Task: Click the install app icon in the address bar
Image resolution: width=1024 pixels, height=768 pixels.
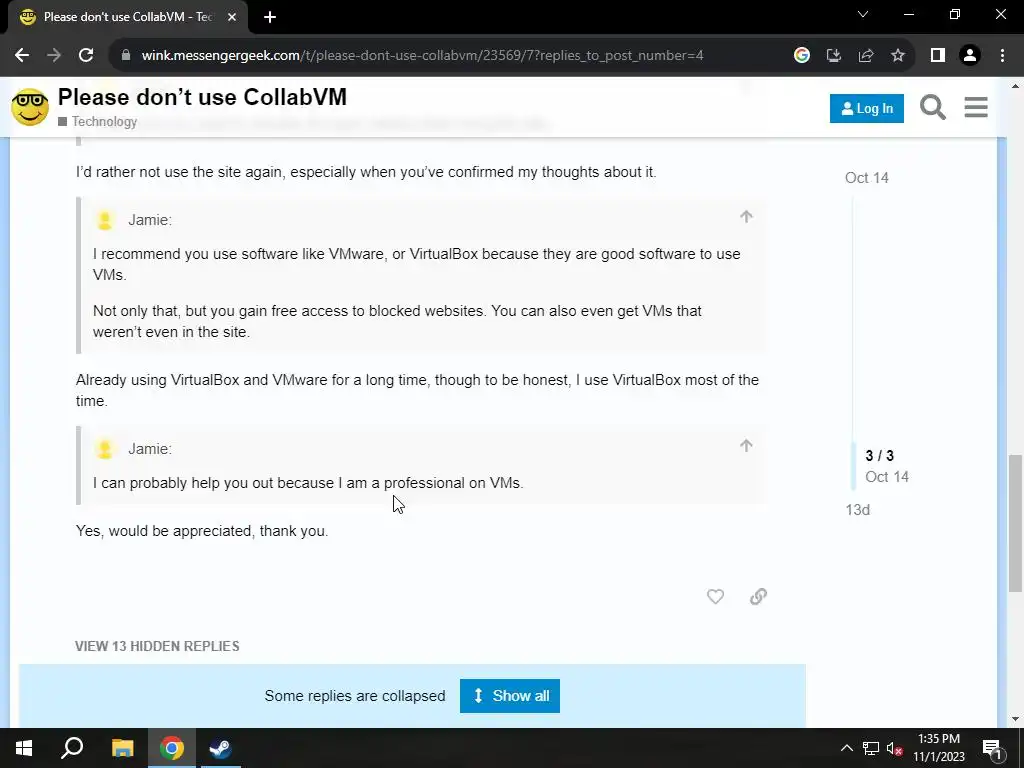Action: (x=834, y=56)
